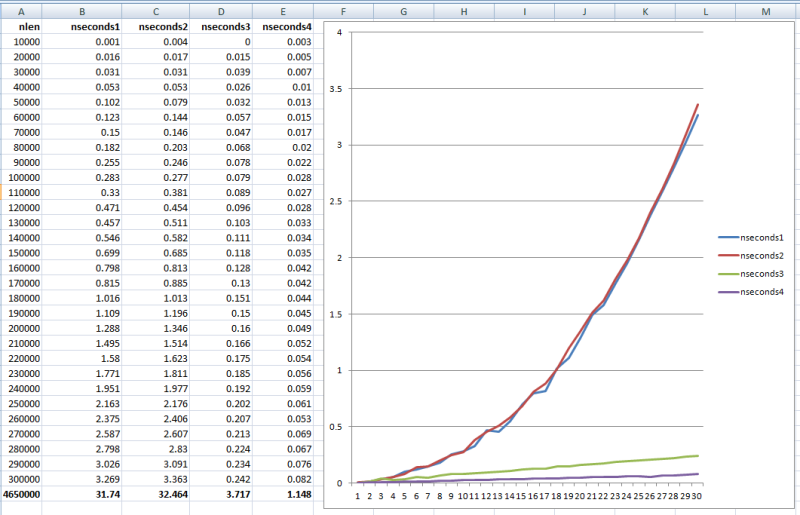Viewport: 800px width, 515px height.
Task: Select nseconds1 legend entry in chart
Action: click(751, 237)
